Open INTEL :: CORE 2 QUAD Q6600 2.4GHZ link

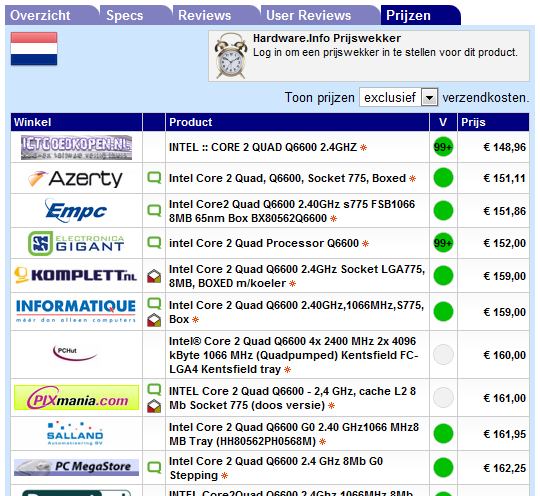click(x=263, y=147)
